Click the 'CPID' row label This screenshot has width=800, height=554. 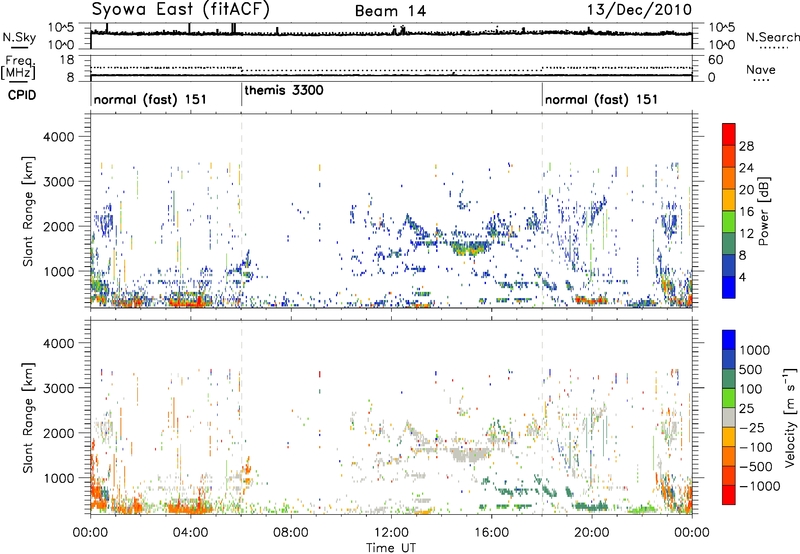(22, 95)
